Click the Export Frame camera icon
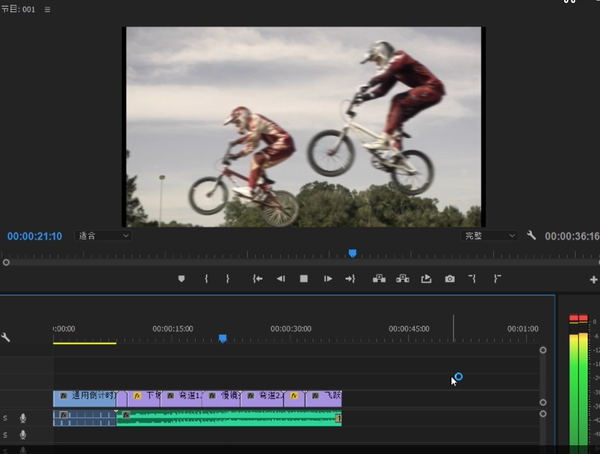The image size is (600, 454). 449,279
